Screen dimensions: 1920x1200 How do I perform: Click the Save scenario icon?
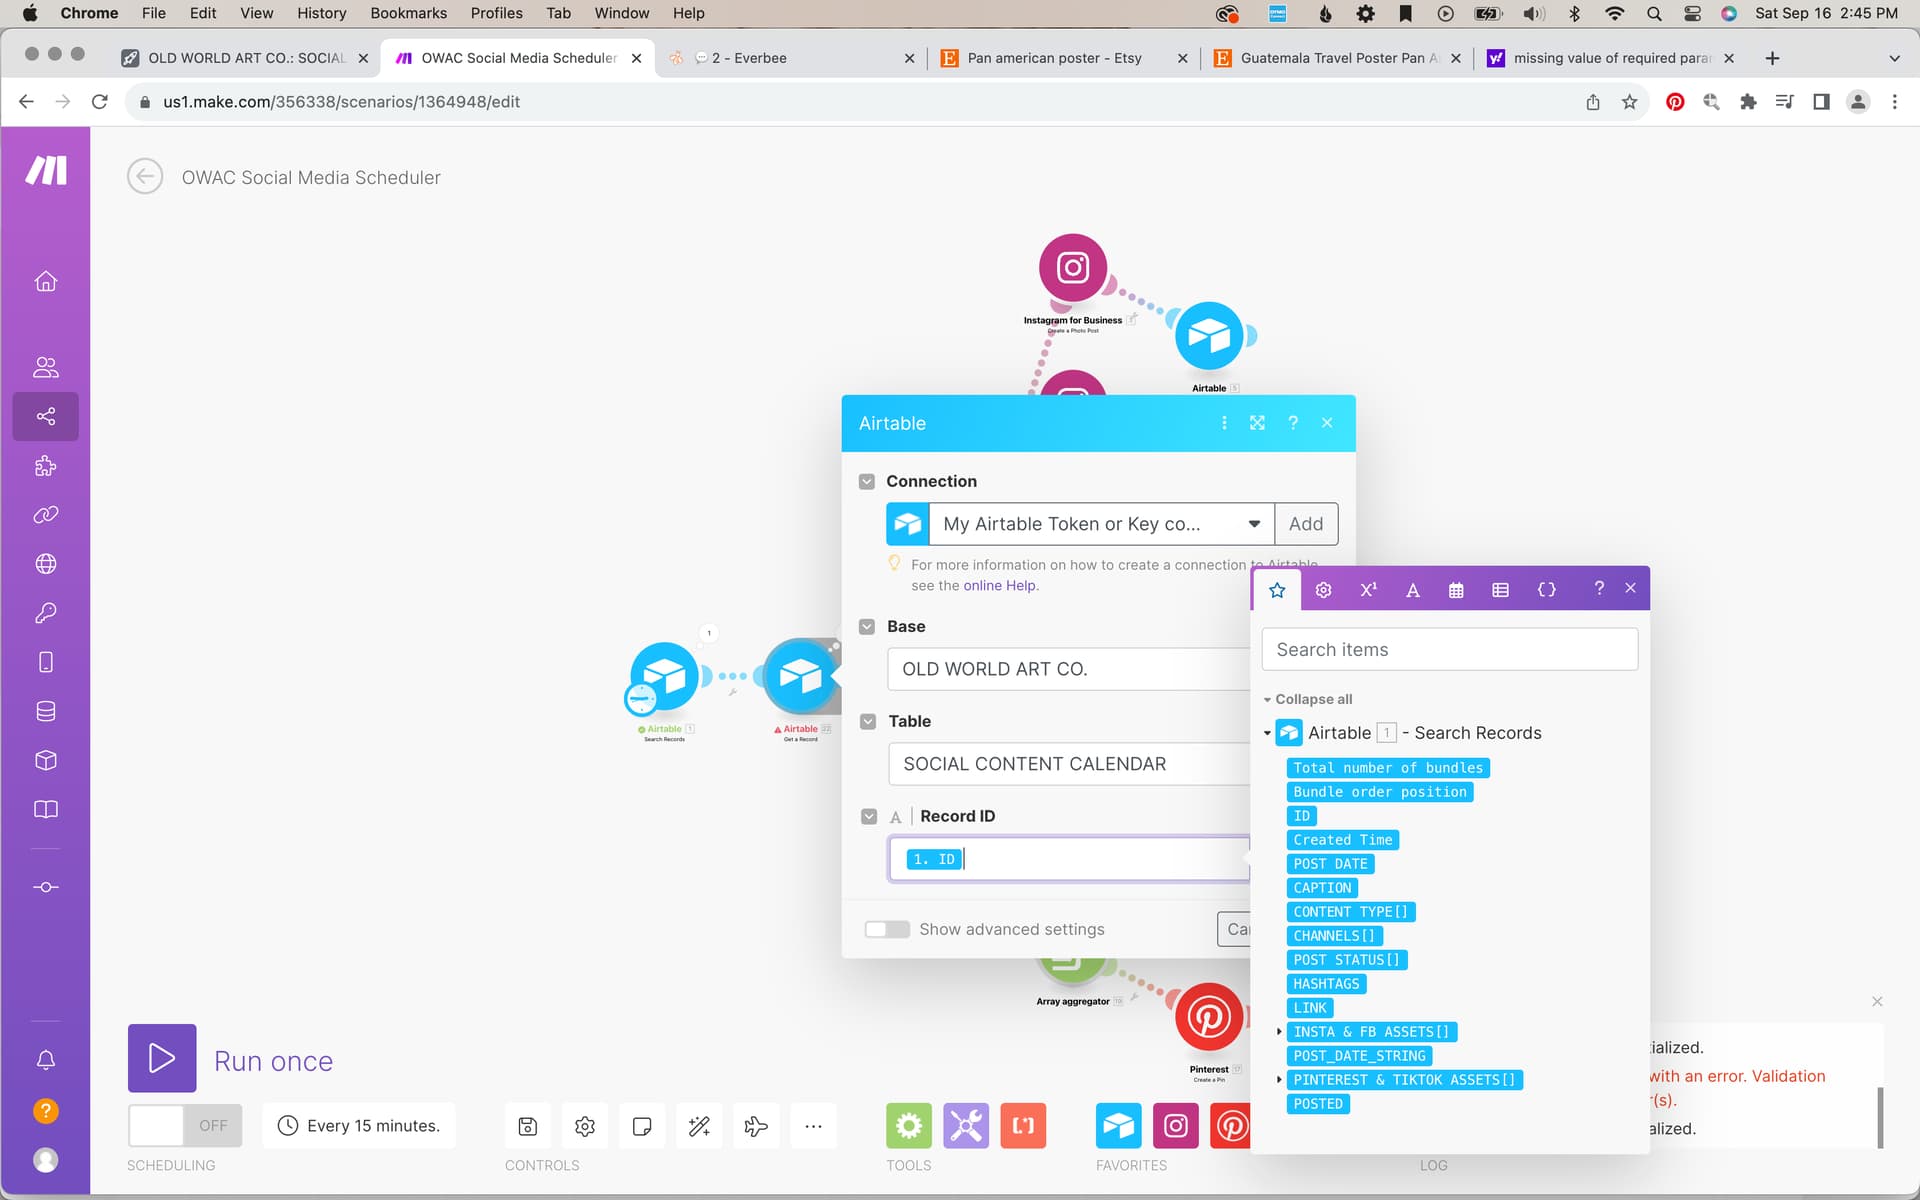tap(528, 1127)
